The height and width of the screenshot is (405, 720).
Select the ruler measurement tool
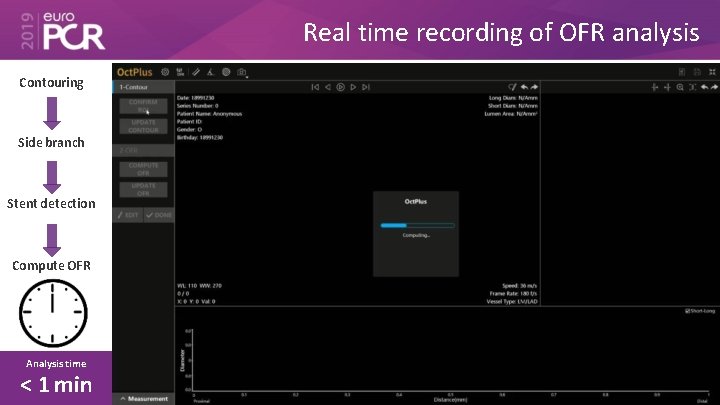[x=196, y=72]
